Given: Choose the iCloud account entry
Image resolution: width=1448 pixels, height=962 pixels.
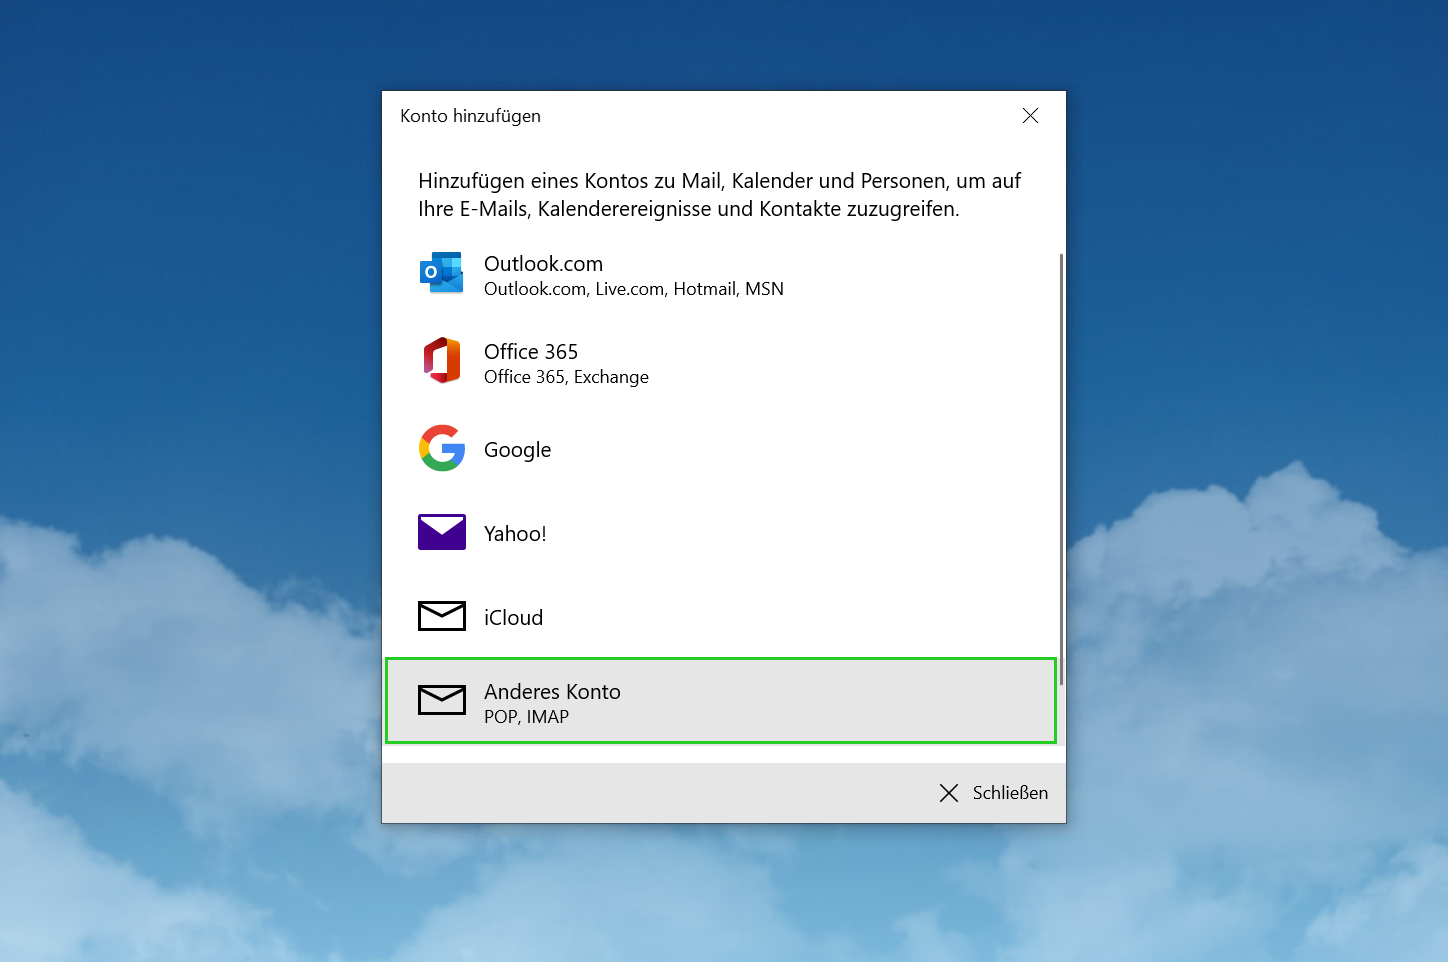Looking at the screenshot, I should (x=721, y=617).
